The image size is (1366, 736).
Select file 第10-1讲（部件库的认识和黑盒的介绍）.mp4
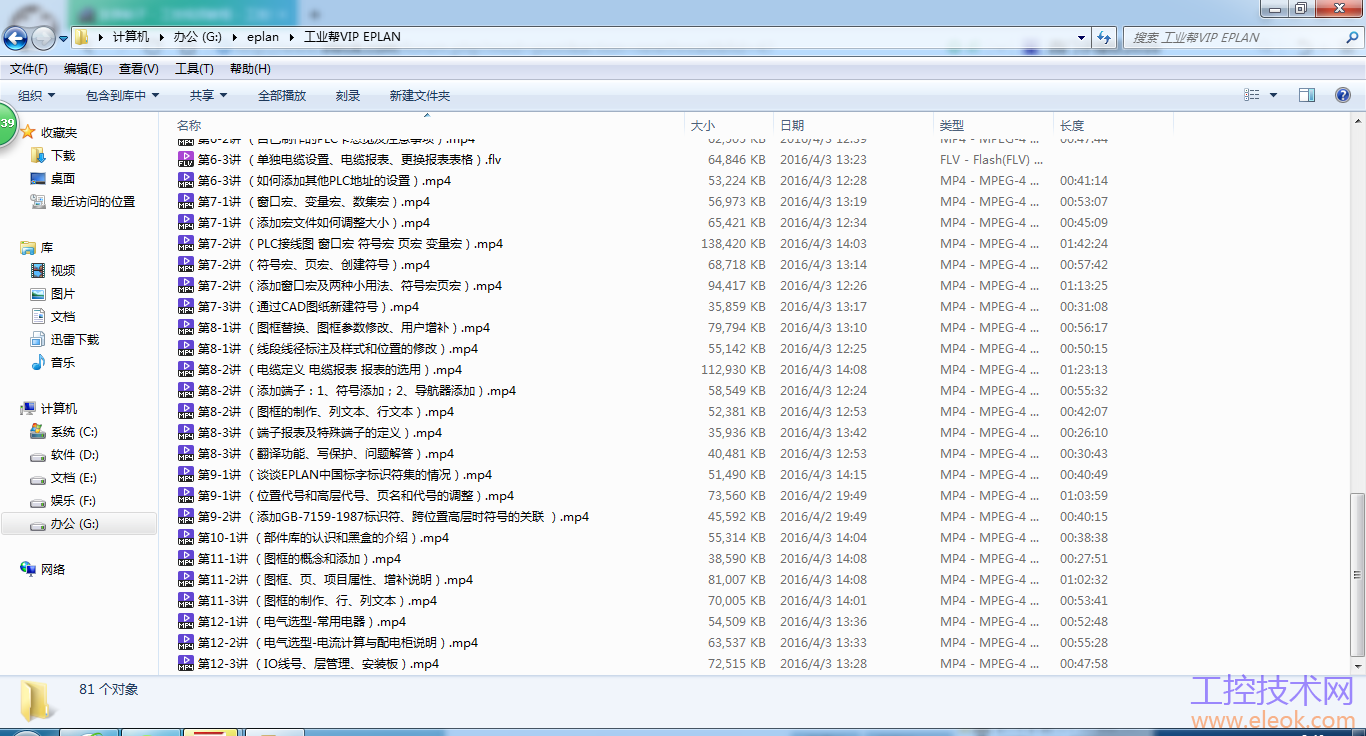click(323, 537)
